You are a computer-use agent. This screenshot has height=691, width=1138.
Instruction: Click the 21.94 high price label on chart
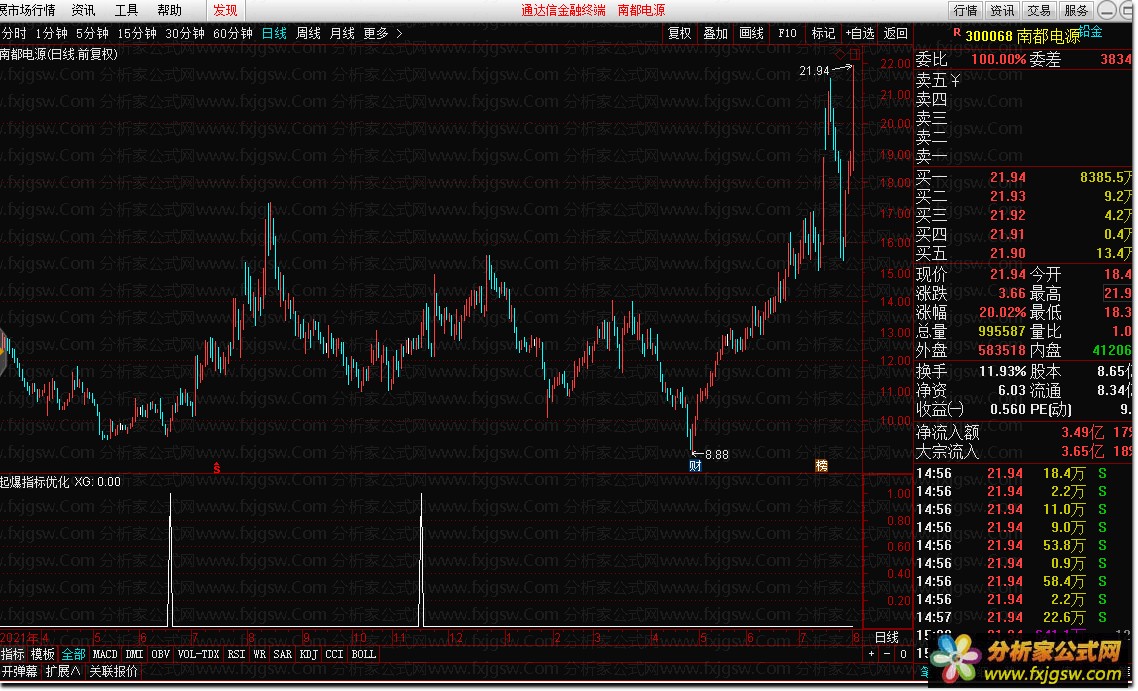coord(814,70)
